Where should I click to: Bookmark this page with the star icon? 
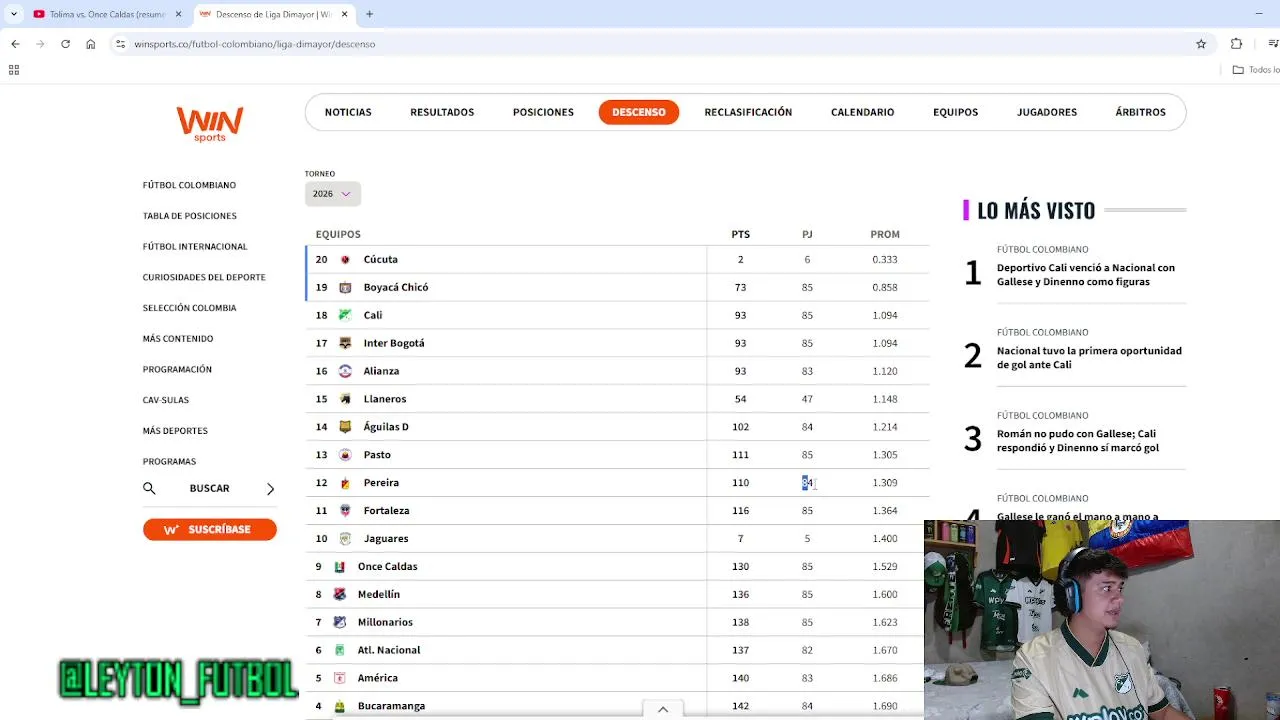click(1201, 44)
